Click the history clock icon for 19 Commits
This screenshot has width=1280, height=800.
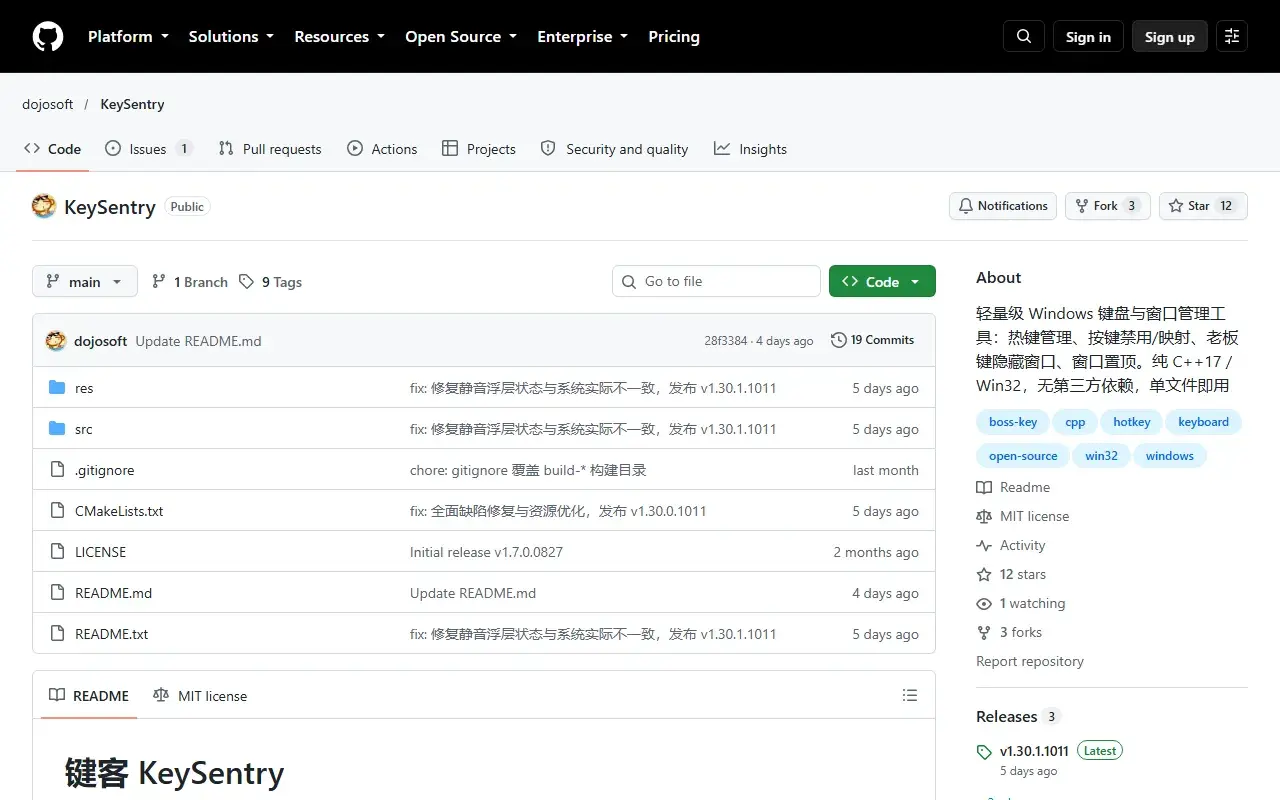pyautogui.click(x=839, y=340)
